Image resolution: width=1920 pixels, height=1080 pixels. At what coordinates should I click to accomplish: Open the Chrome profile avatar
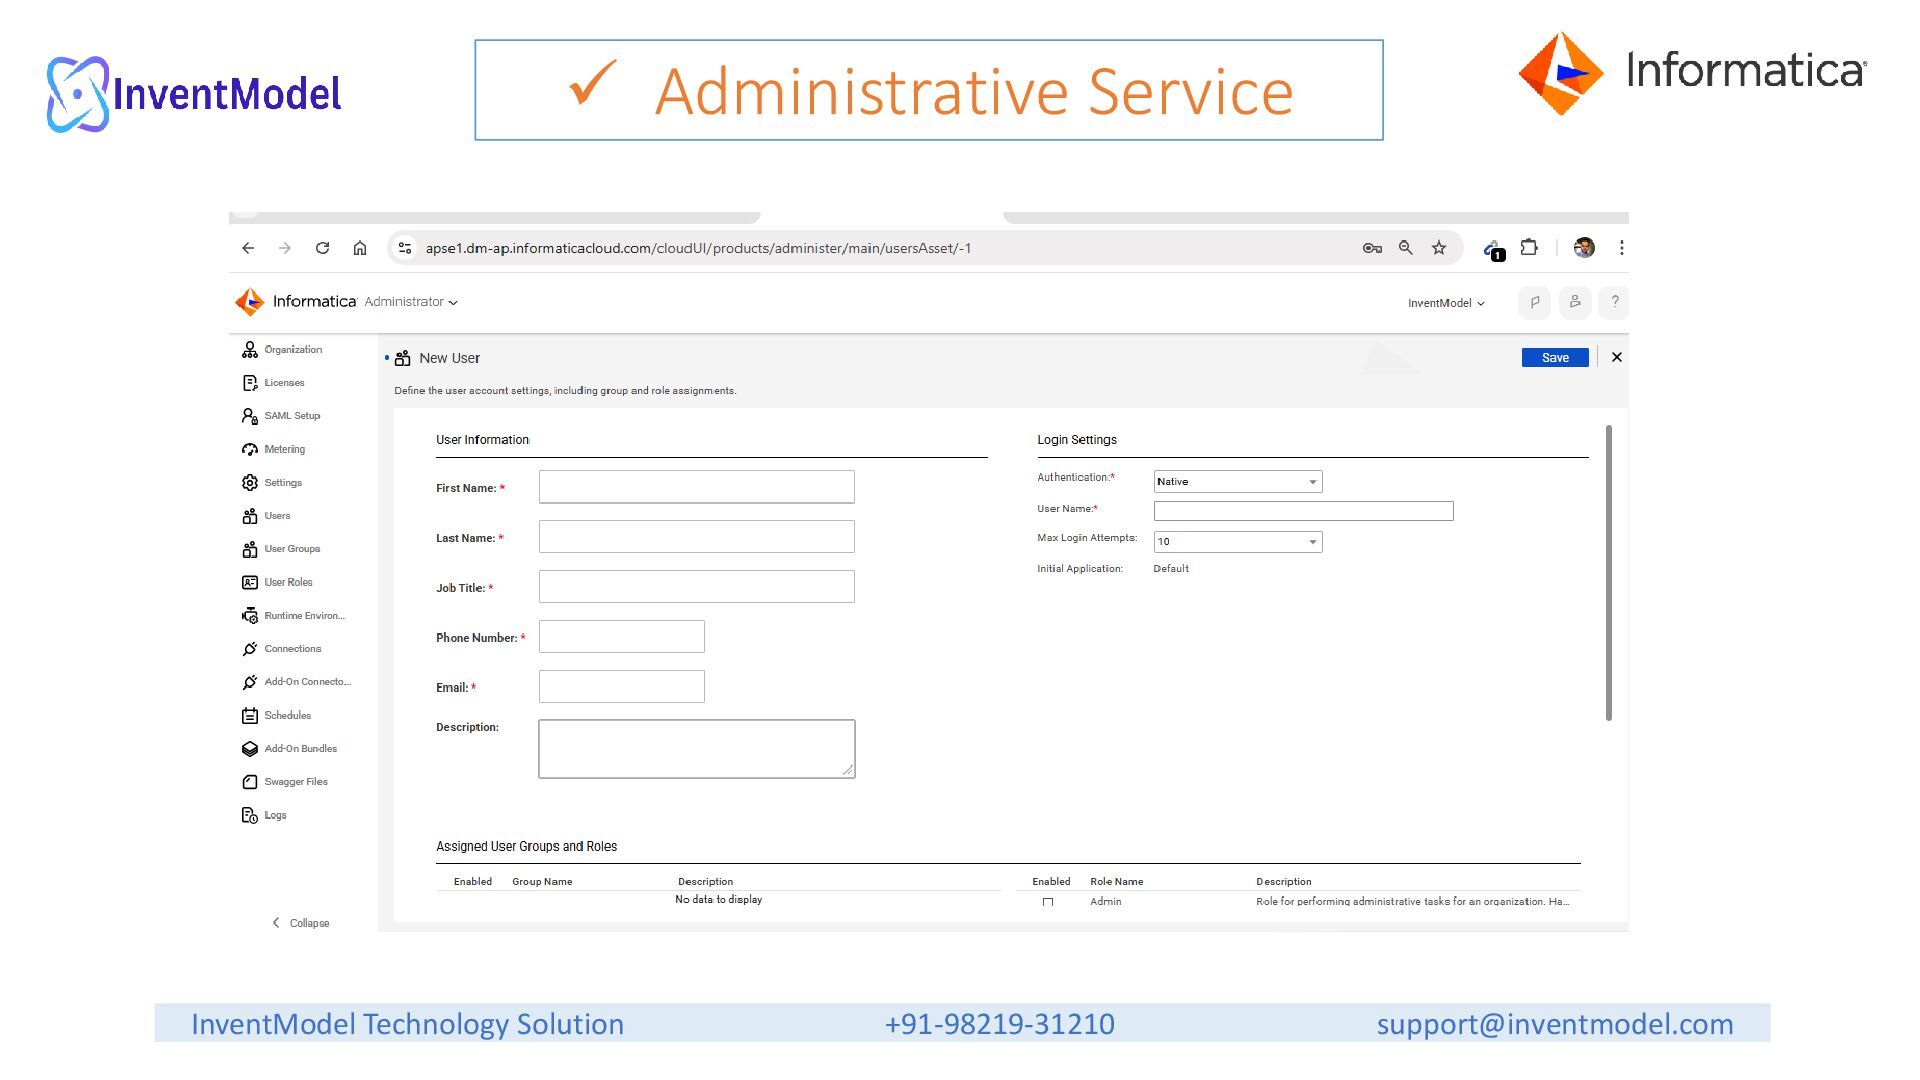pos(1584,248)
